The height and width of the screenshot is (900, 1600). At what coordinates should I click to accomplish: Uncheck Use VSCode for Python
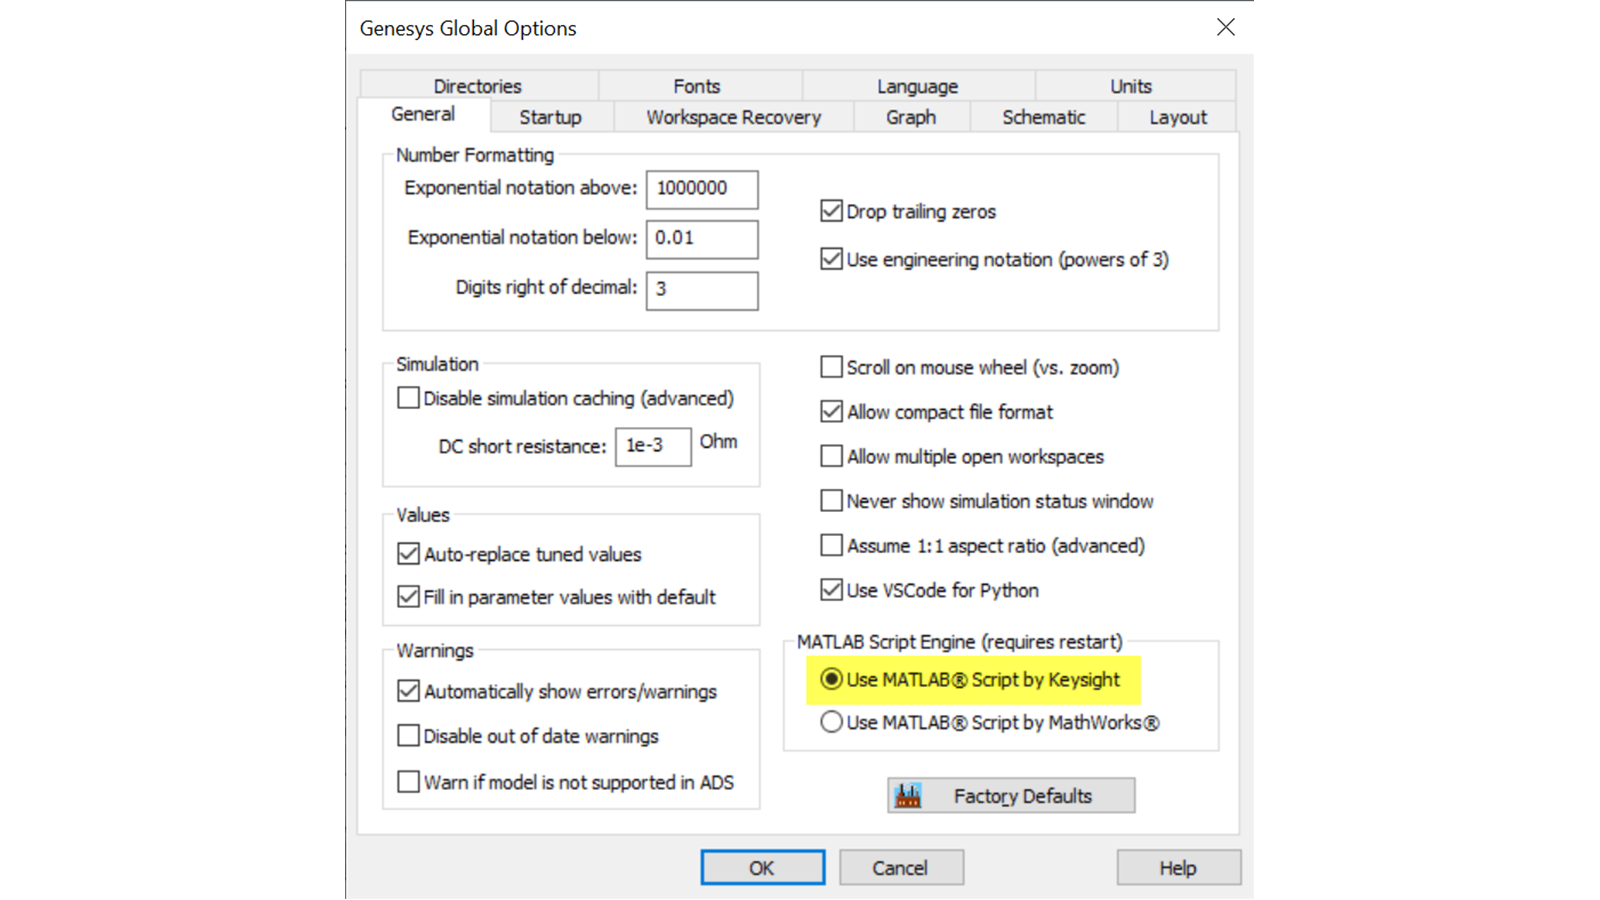click(x=831, y=590)
